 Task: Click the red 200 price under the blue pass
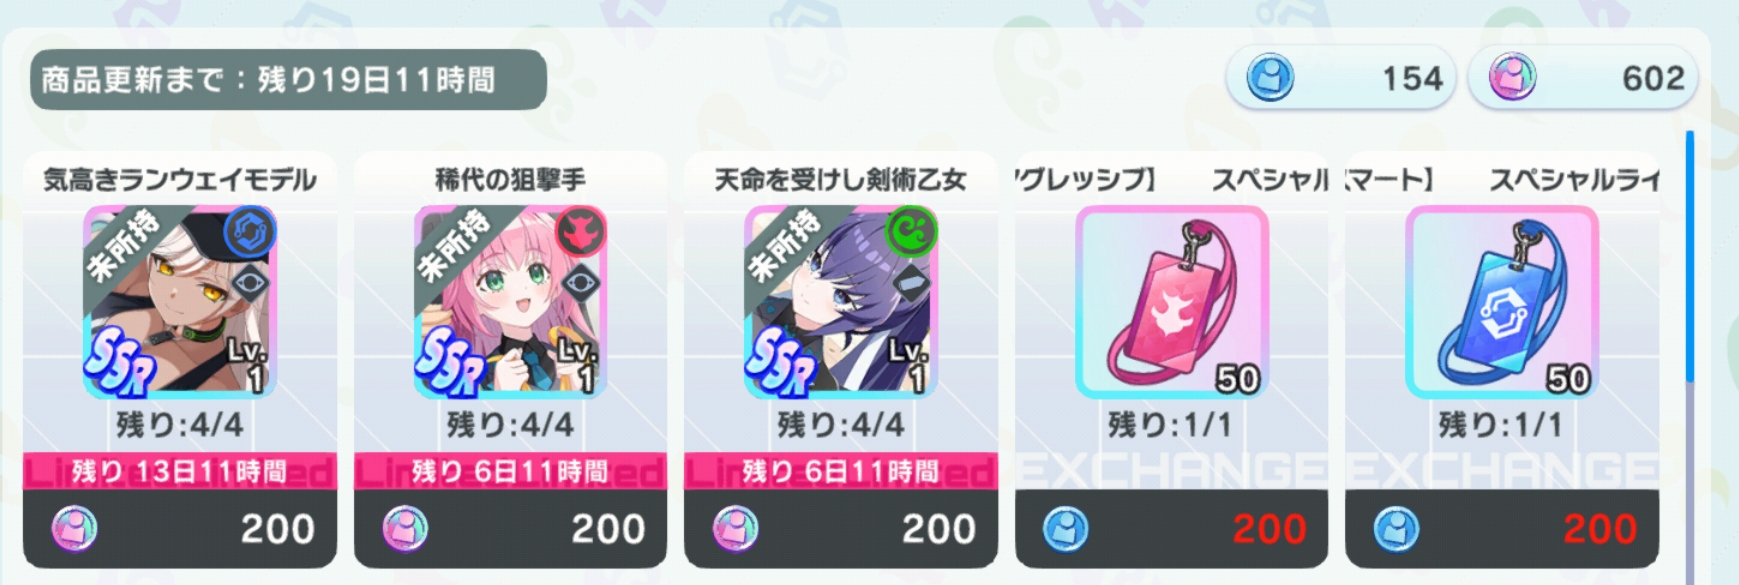1600,529
